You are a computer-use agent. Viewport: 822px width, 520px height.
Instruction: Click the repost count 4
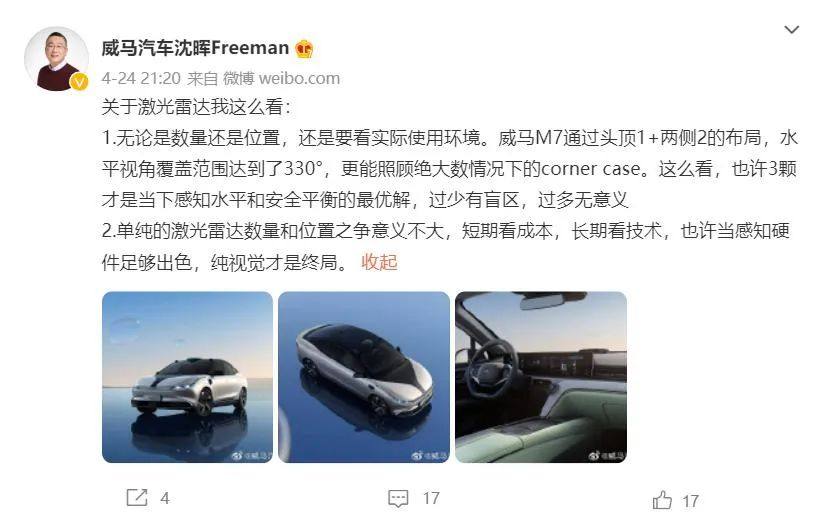(x=165, y=498)
